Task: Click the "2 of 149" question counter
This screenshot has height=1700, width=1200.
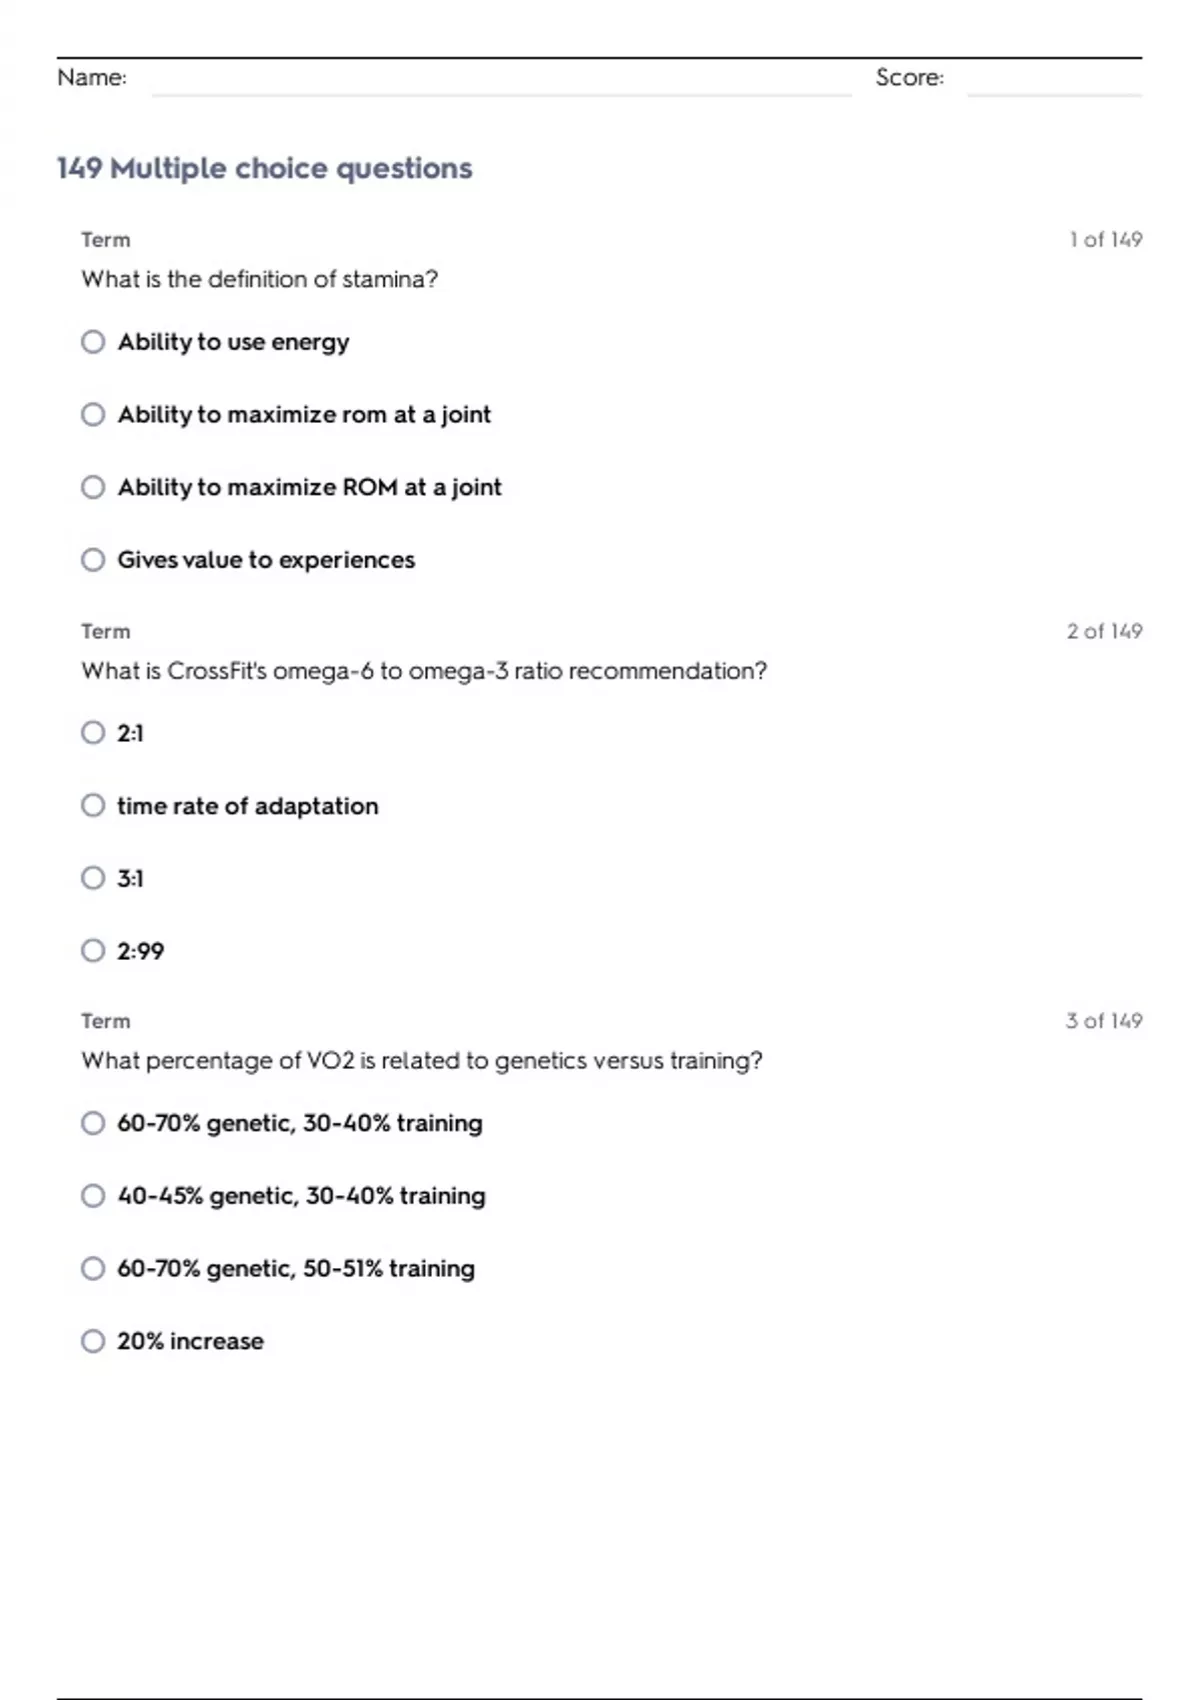Action: [1104, 631]
